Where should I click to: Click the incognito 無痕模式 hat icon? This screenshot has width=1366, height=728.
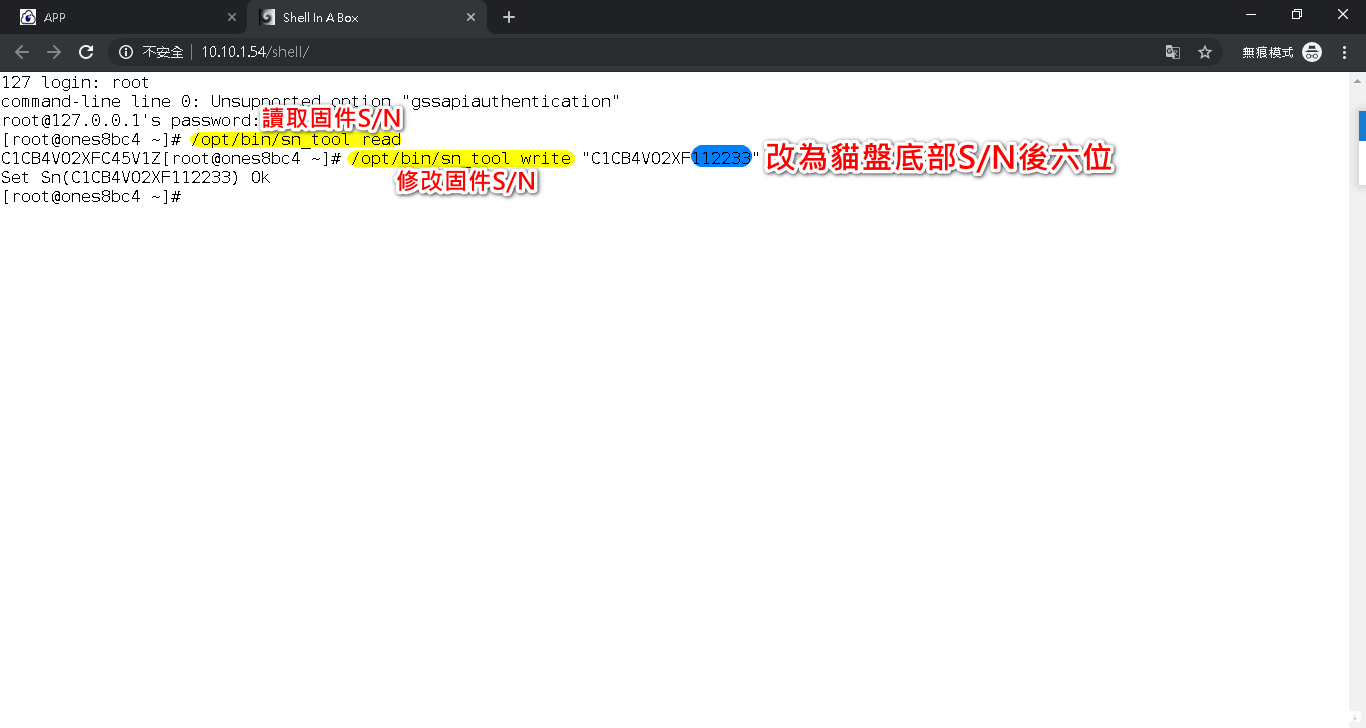(x=1312, y=52)
